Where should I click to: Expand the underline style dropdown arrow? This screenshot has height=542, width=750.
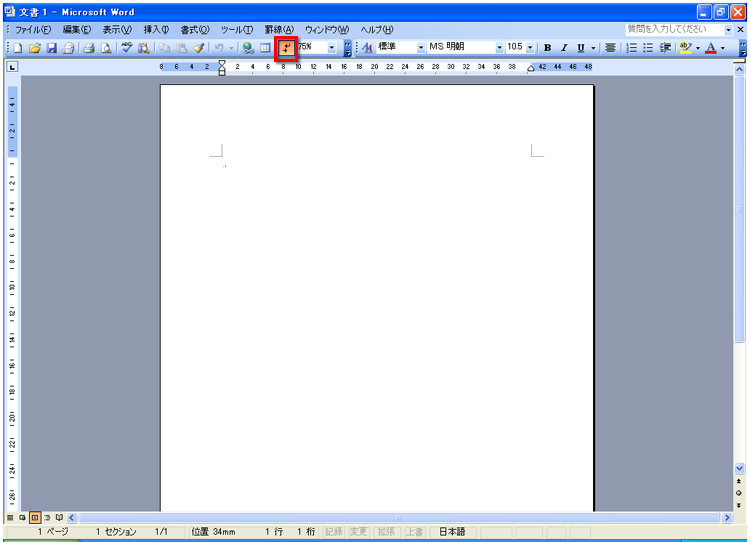[593, 47]
